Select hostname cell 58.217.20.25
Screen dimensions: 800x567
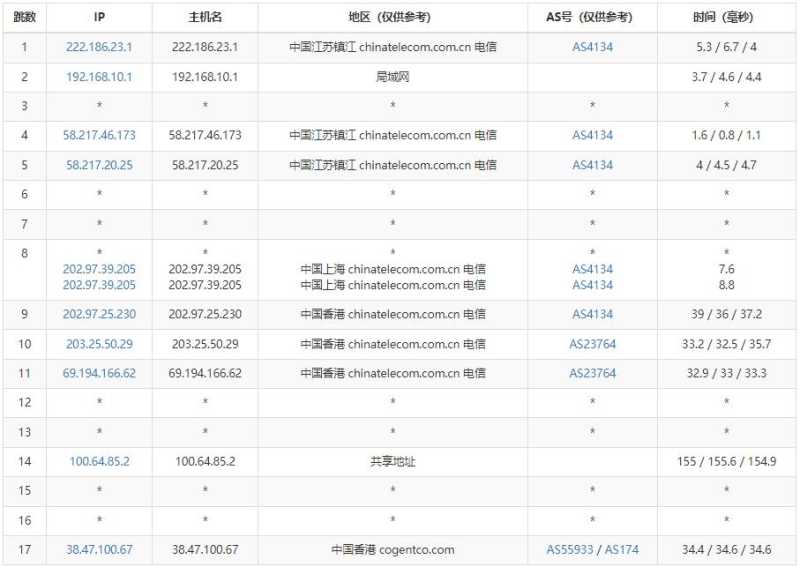point(205,165)
